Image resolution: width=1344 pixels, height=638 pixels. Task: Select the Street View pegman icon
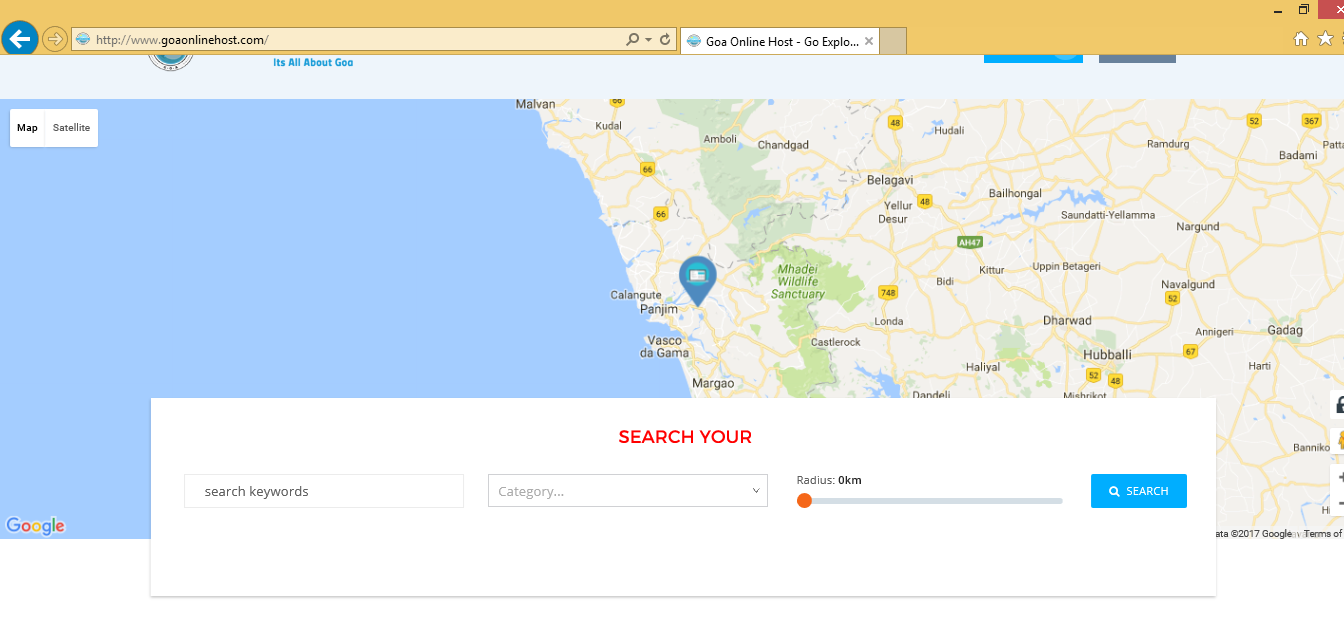coord(1338,441)
